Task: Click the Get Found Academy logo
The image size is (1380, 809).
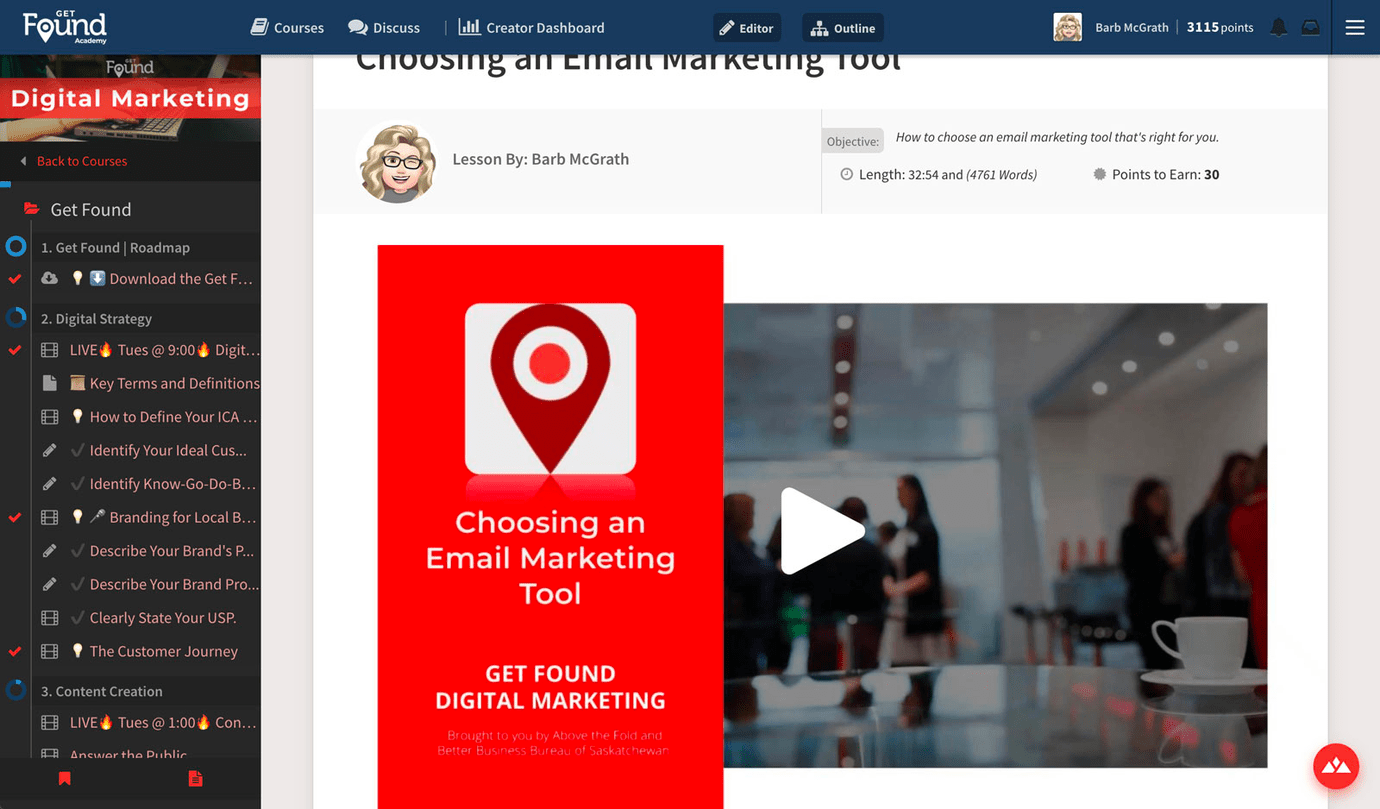Action: tap(65, 27)
